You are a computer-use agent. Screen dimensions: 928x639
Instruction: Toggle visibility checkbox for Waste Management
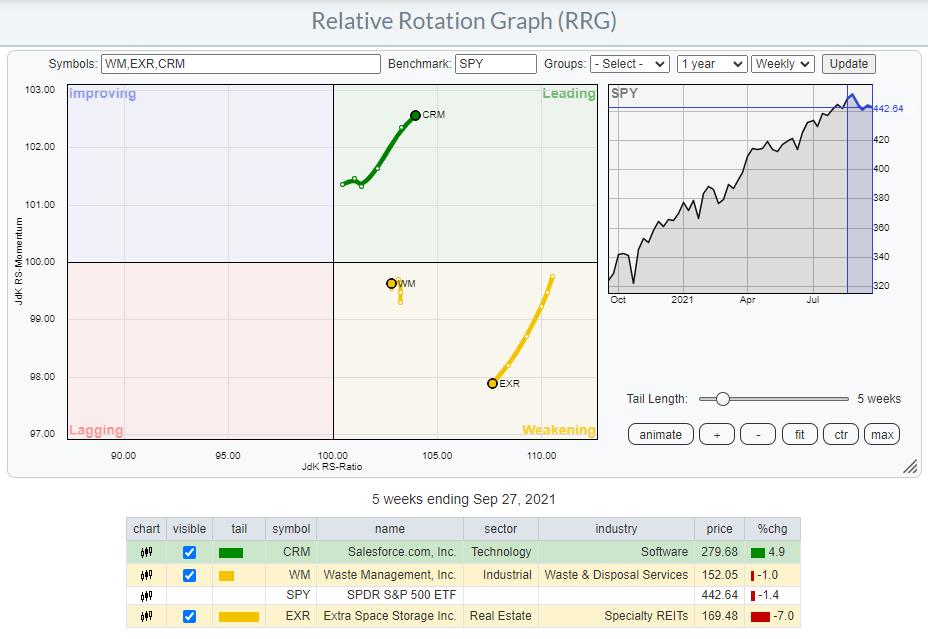(189, 575)
